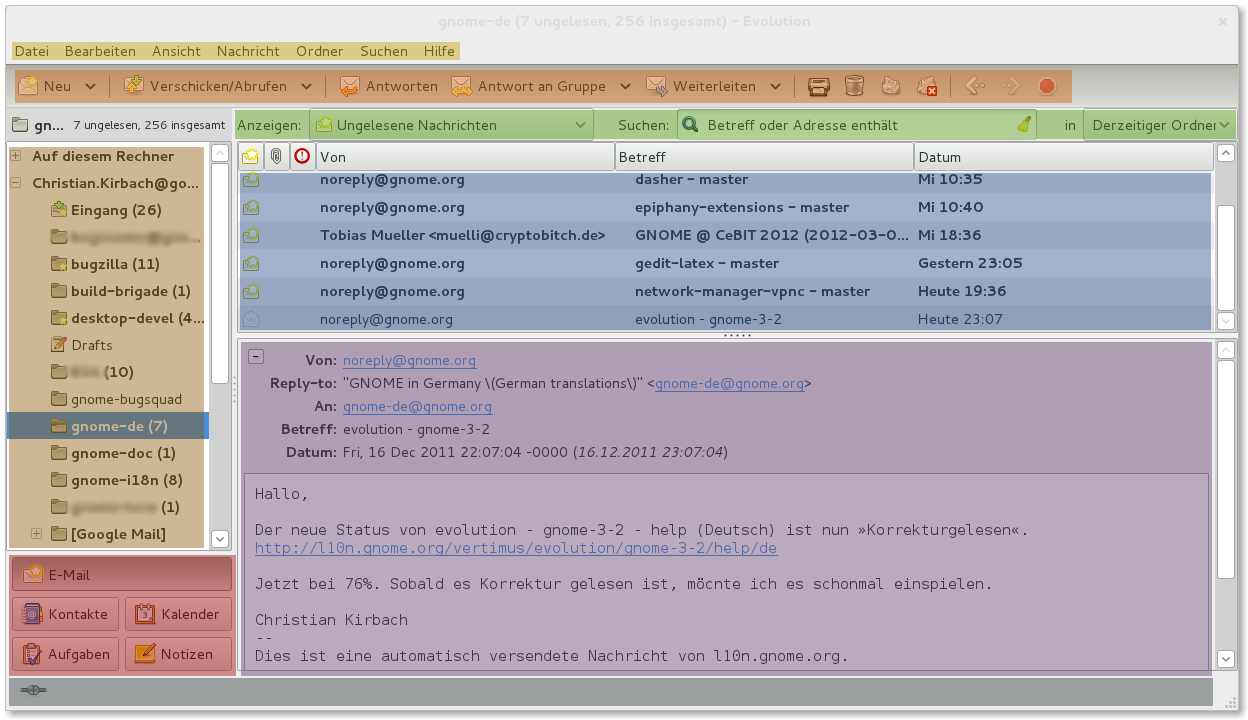Viewport: 1248px width, 720px height.
Task: Clear search using the broom icon
Action: 1024,125
